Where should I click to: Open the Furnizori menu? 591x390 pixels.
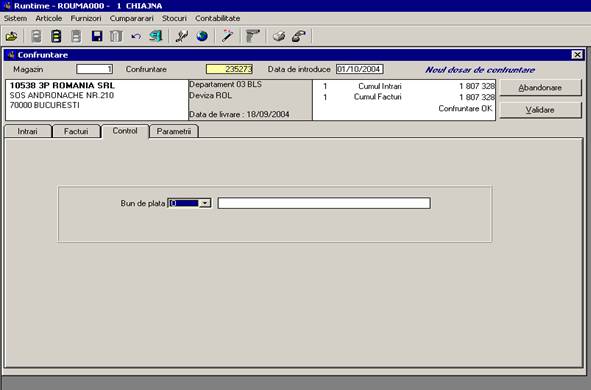[x=86, y=18]
